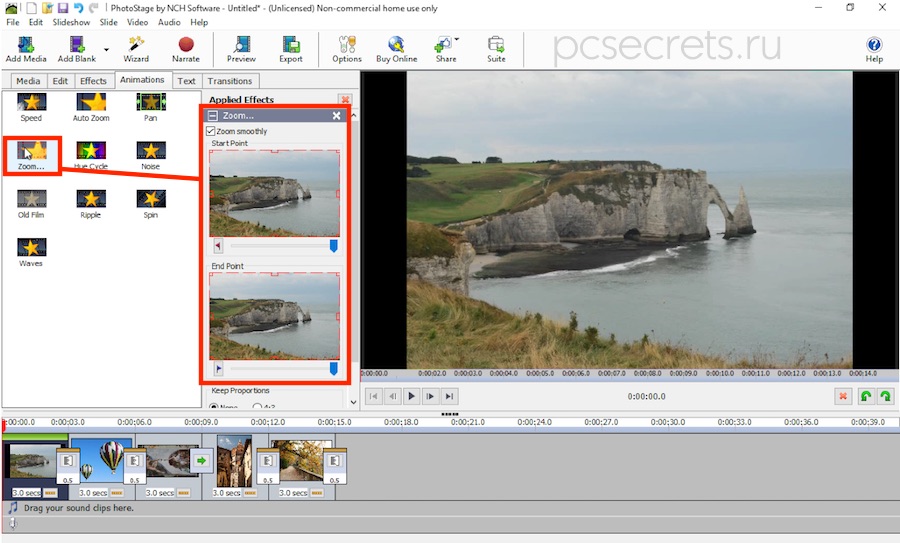This screenshot has height=543, width=900.
Task: Open the Add Blank dropdown arrow
Action: (106, 50)
